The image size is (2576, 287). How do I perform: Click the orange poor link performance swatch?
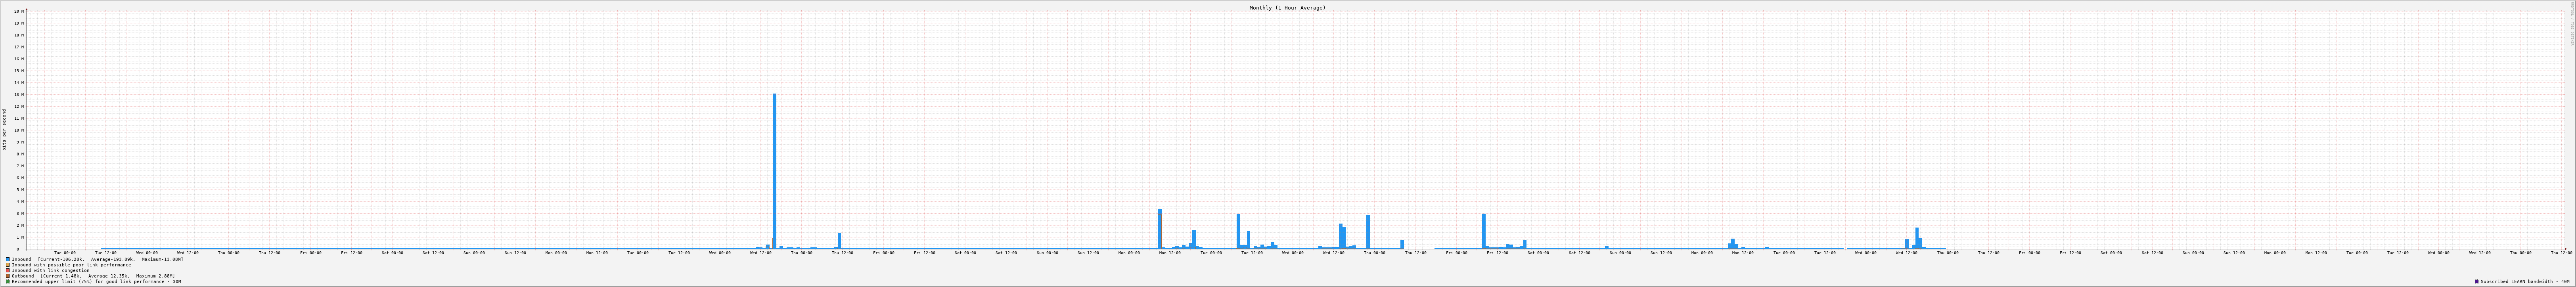[8, 265]
